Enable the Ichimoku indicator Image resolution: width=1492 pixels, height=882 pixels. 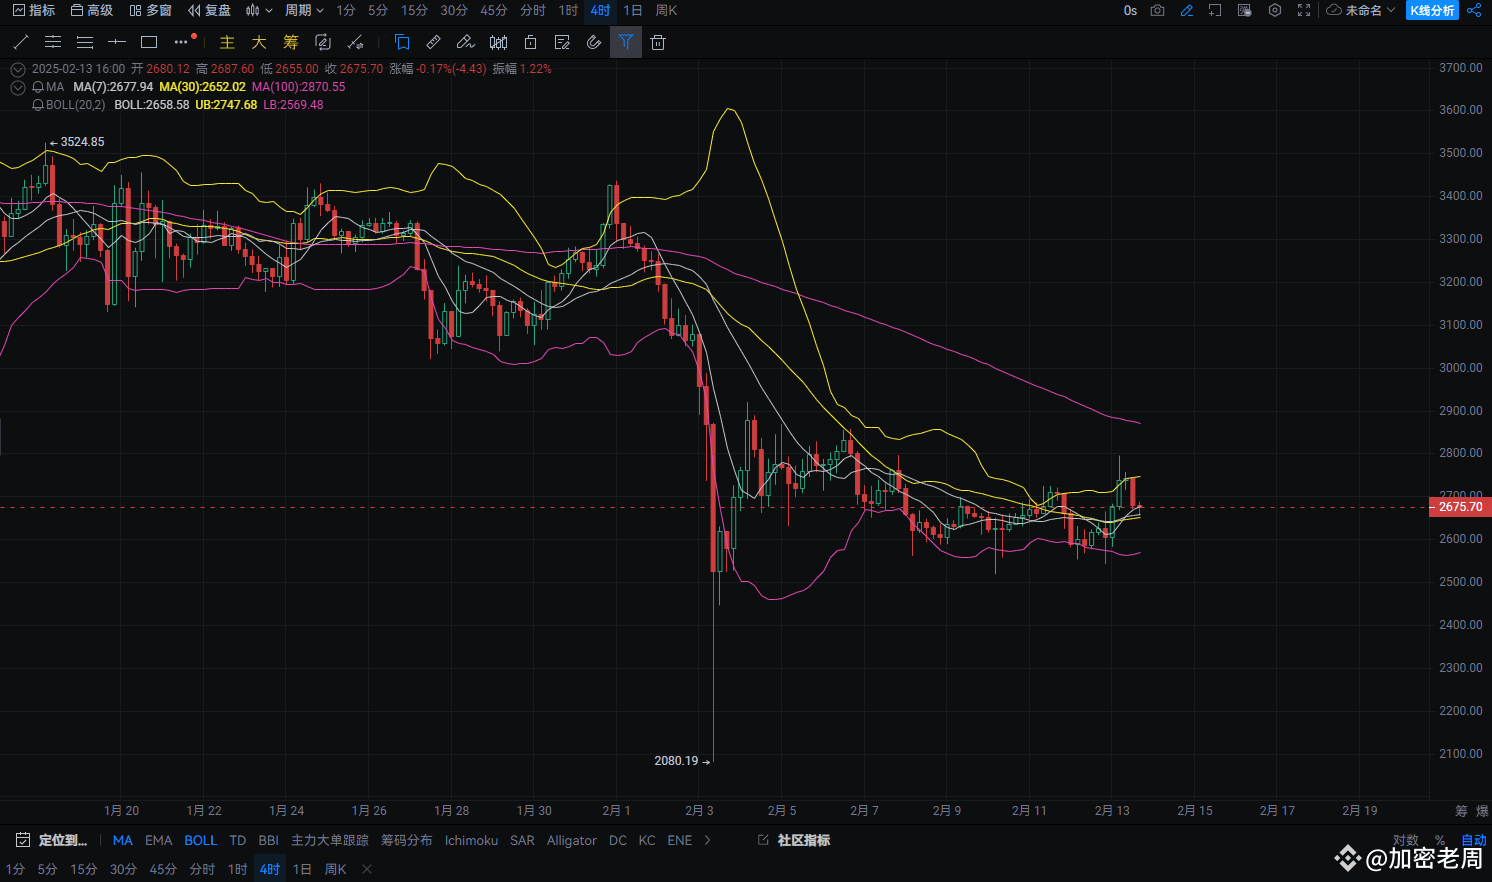(x=471, y=841)
